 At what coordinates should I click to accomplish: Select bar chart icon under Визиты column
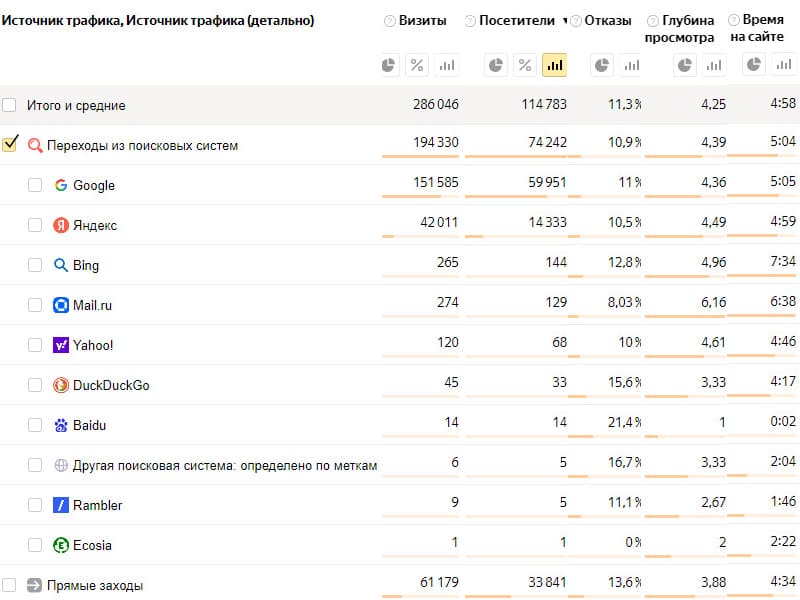446,65
